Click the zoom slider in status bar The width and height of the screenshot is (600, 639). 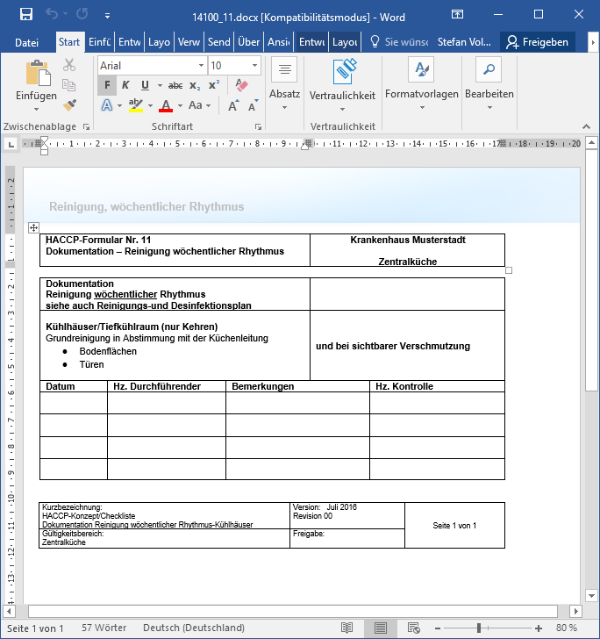coord(480,628)
